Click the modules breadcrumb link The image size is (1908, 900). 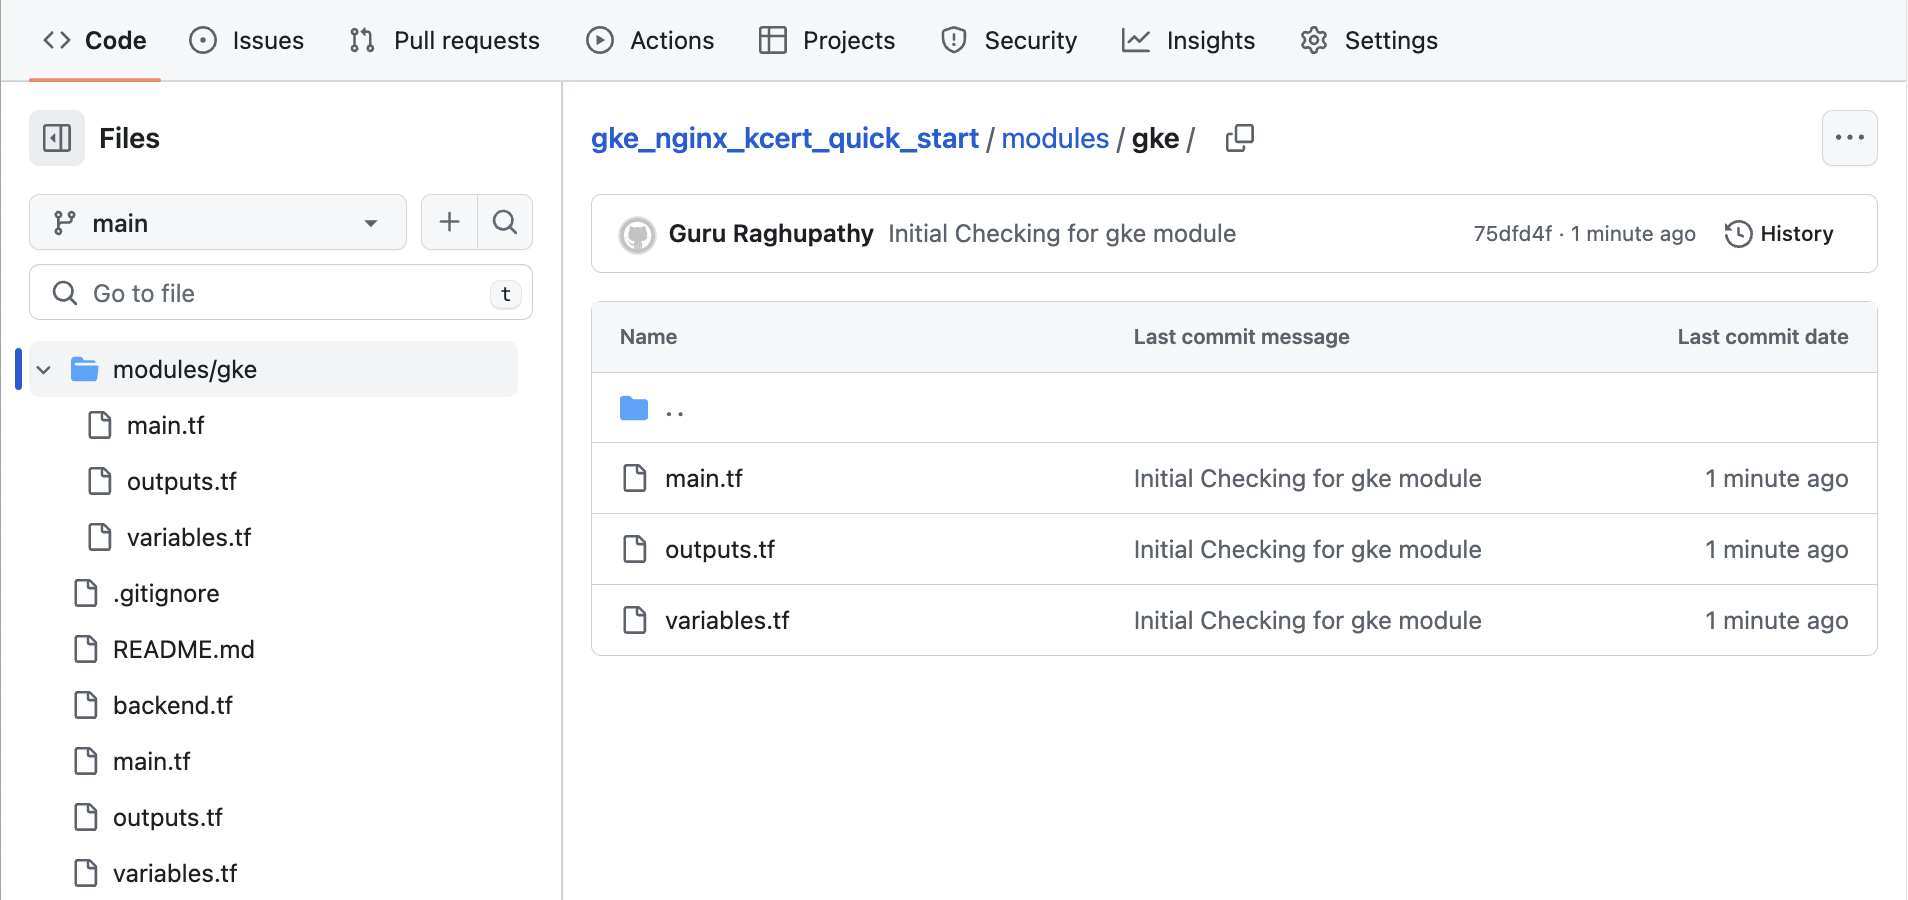tap(1054, 139)
